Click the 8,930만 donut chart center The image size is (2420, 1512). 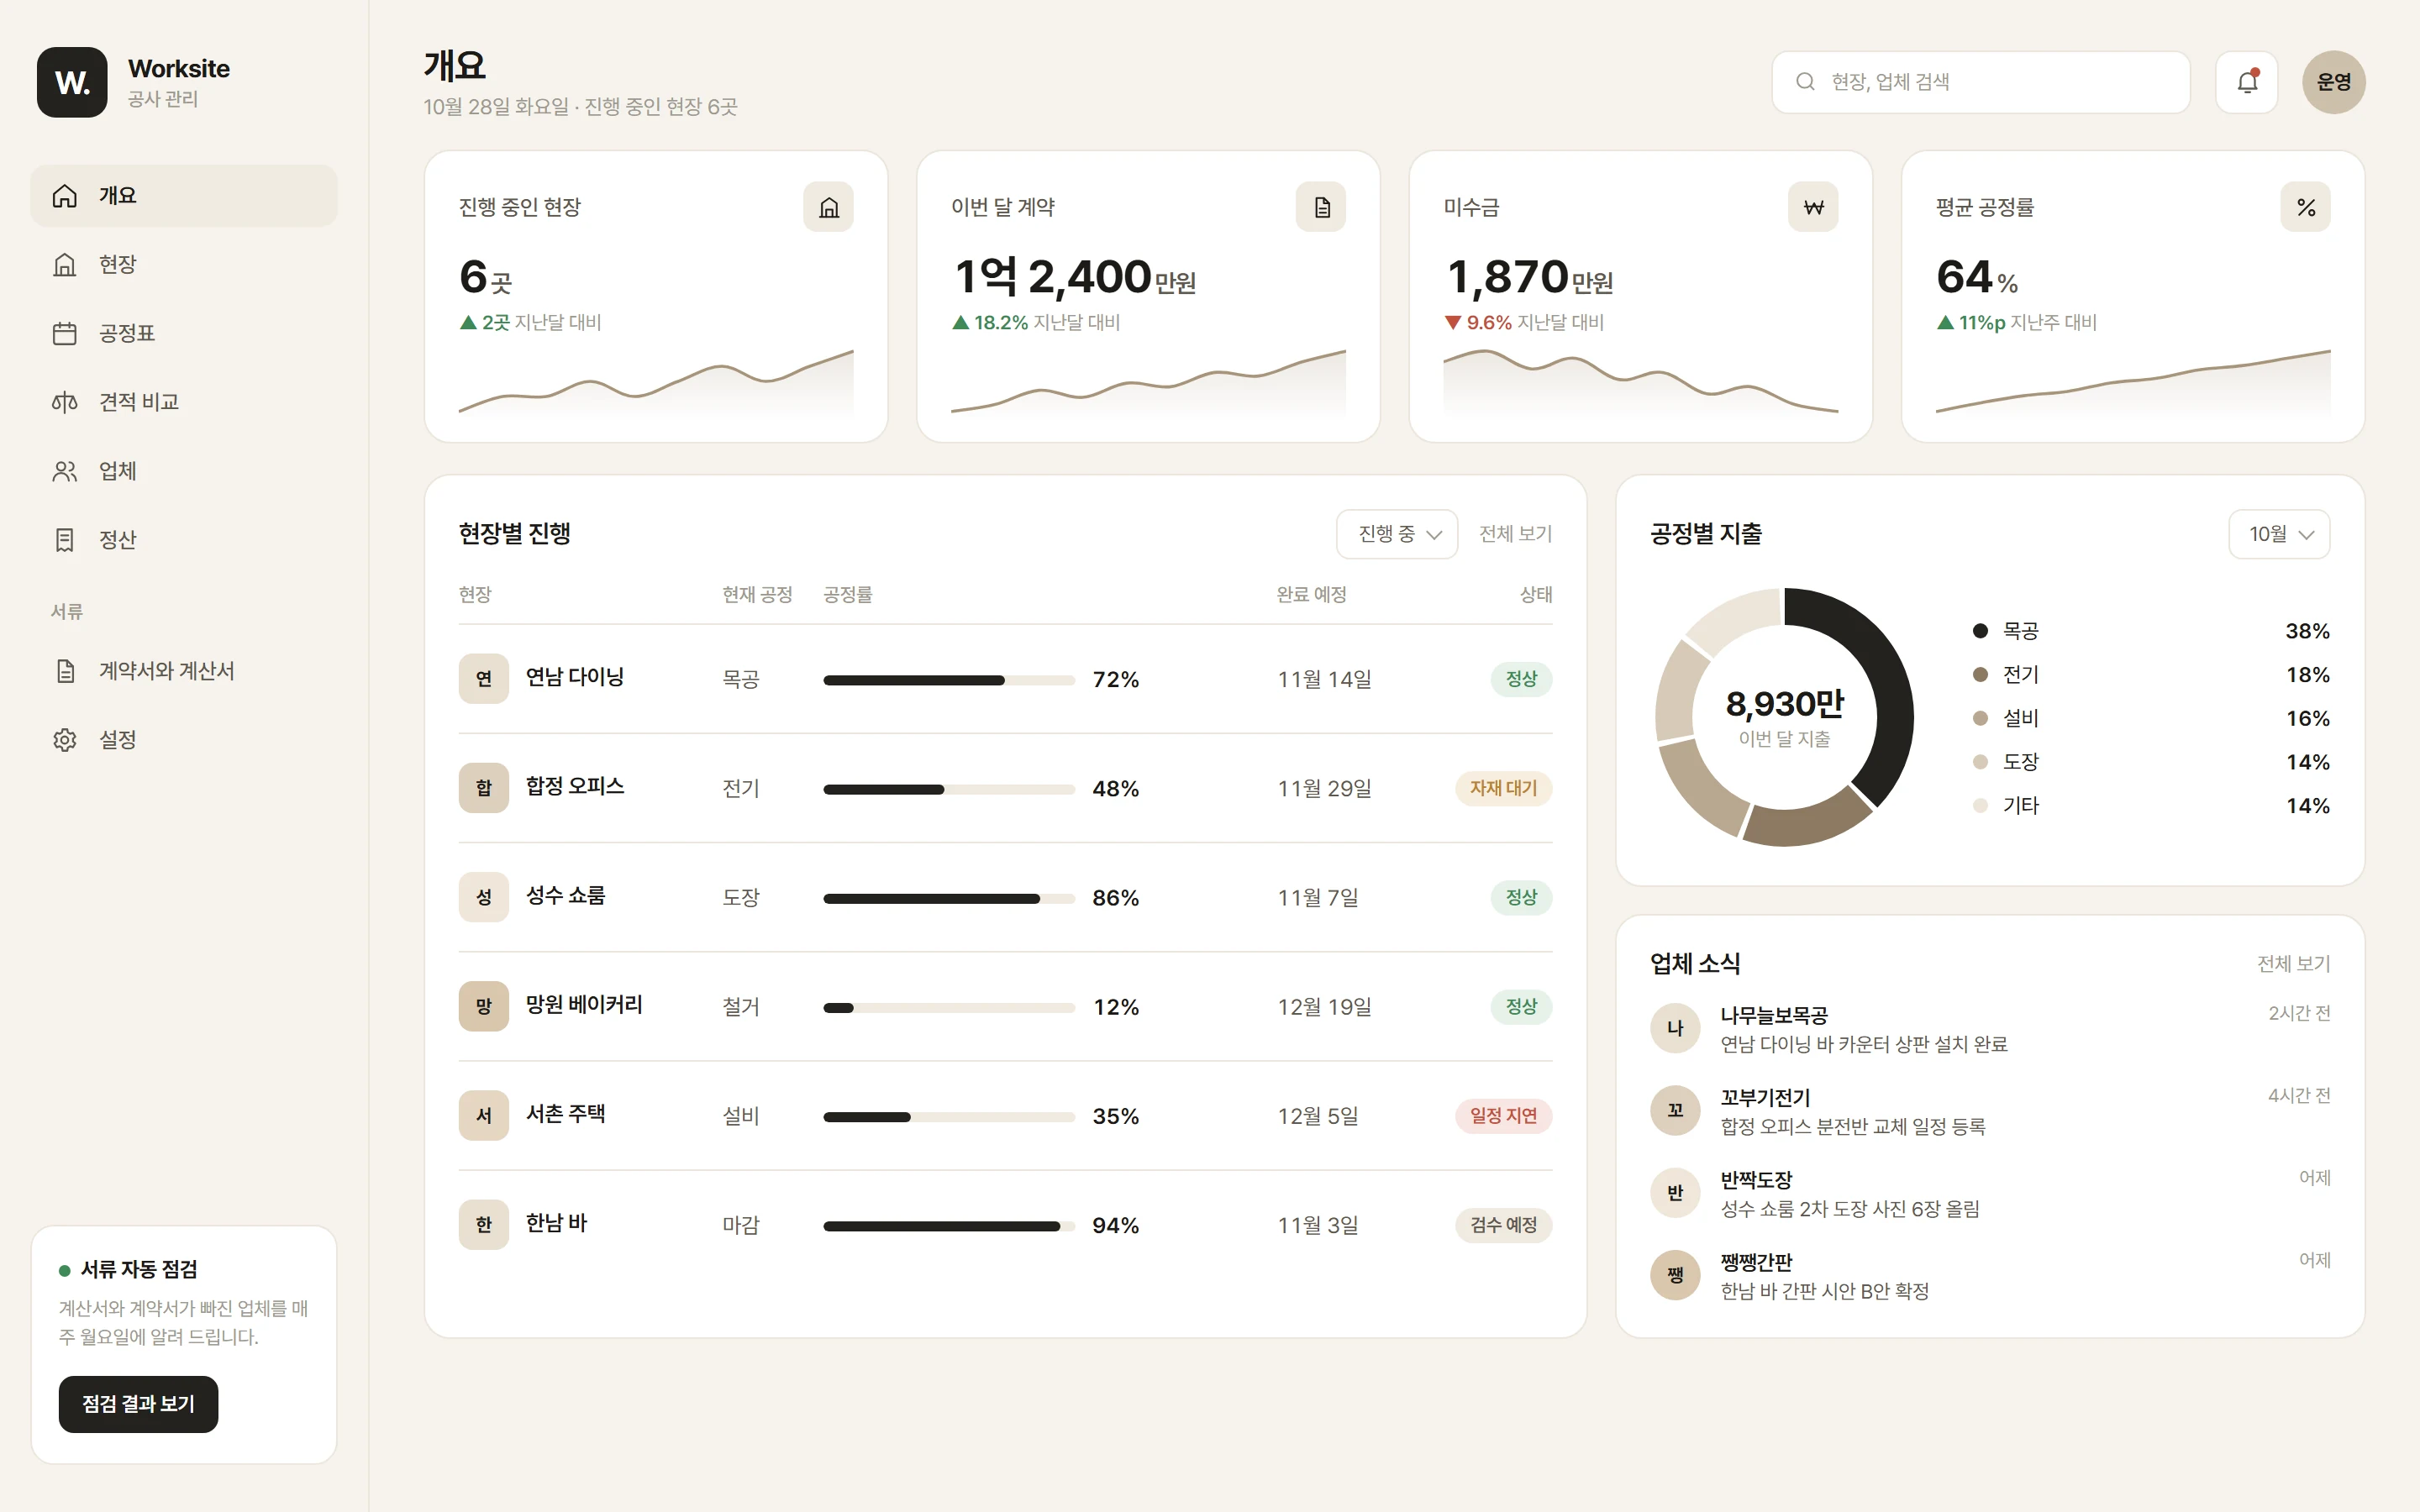[1784, 717]
